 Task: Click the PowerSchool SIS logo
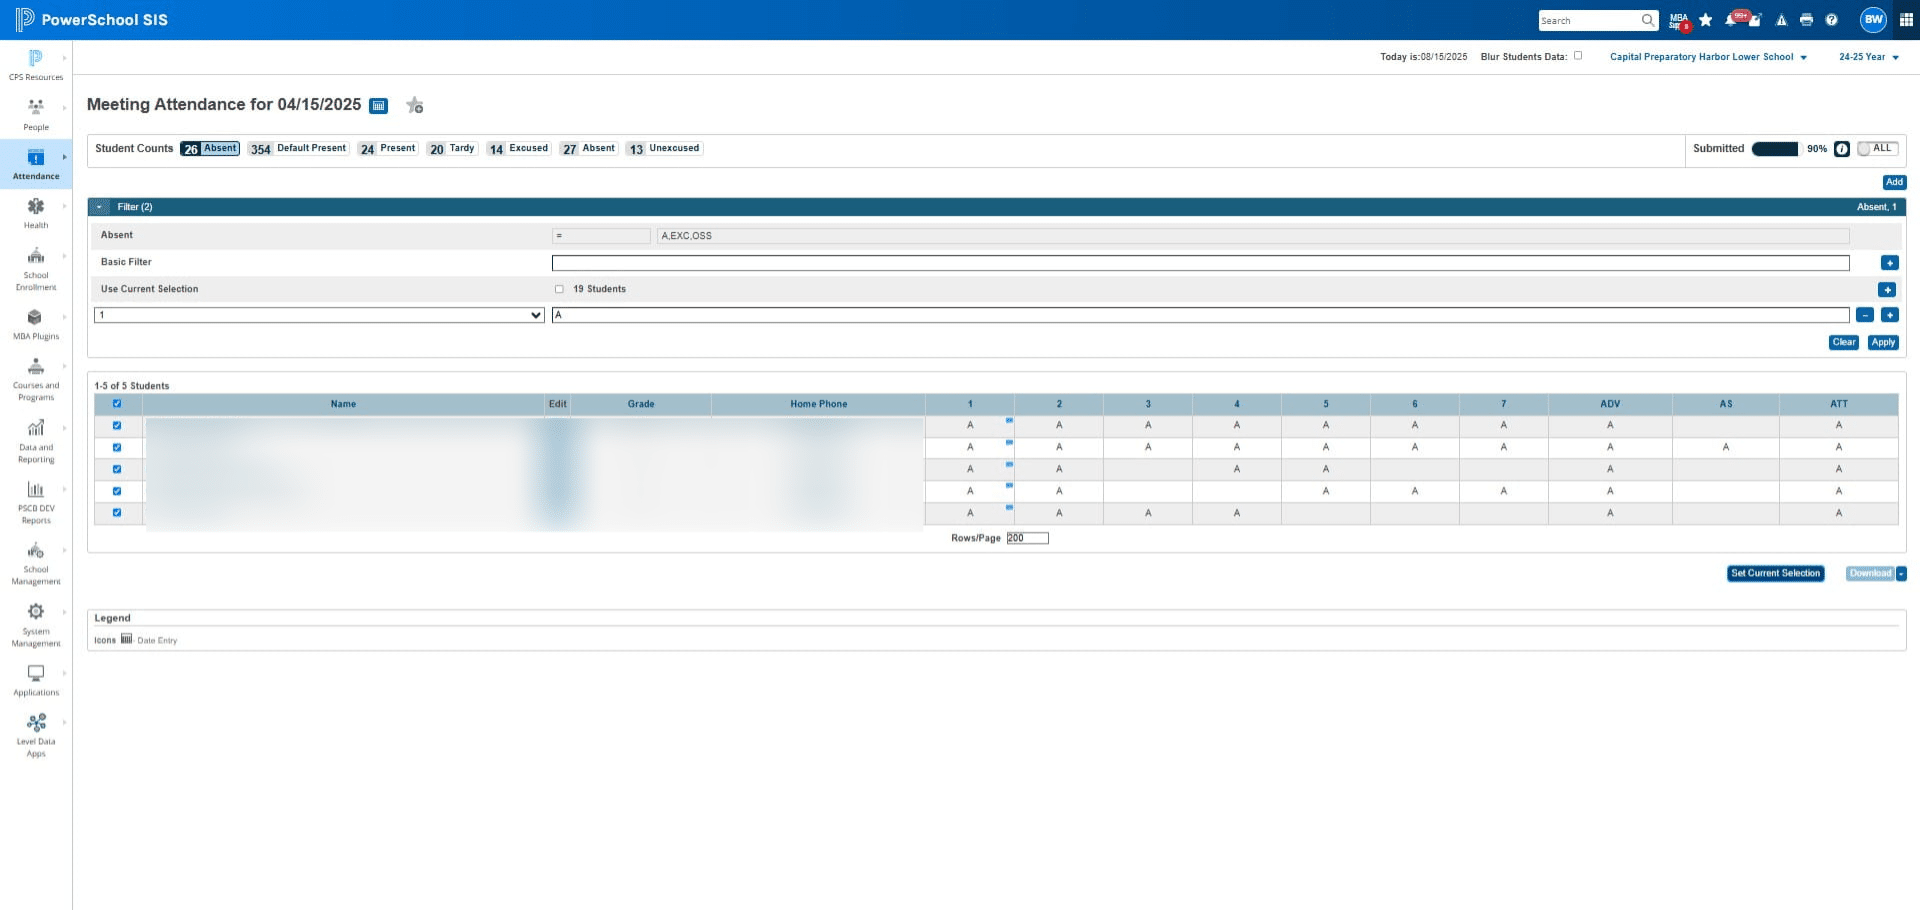(x=92, y=20)
